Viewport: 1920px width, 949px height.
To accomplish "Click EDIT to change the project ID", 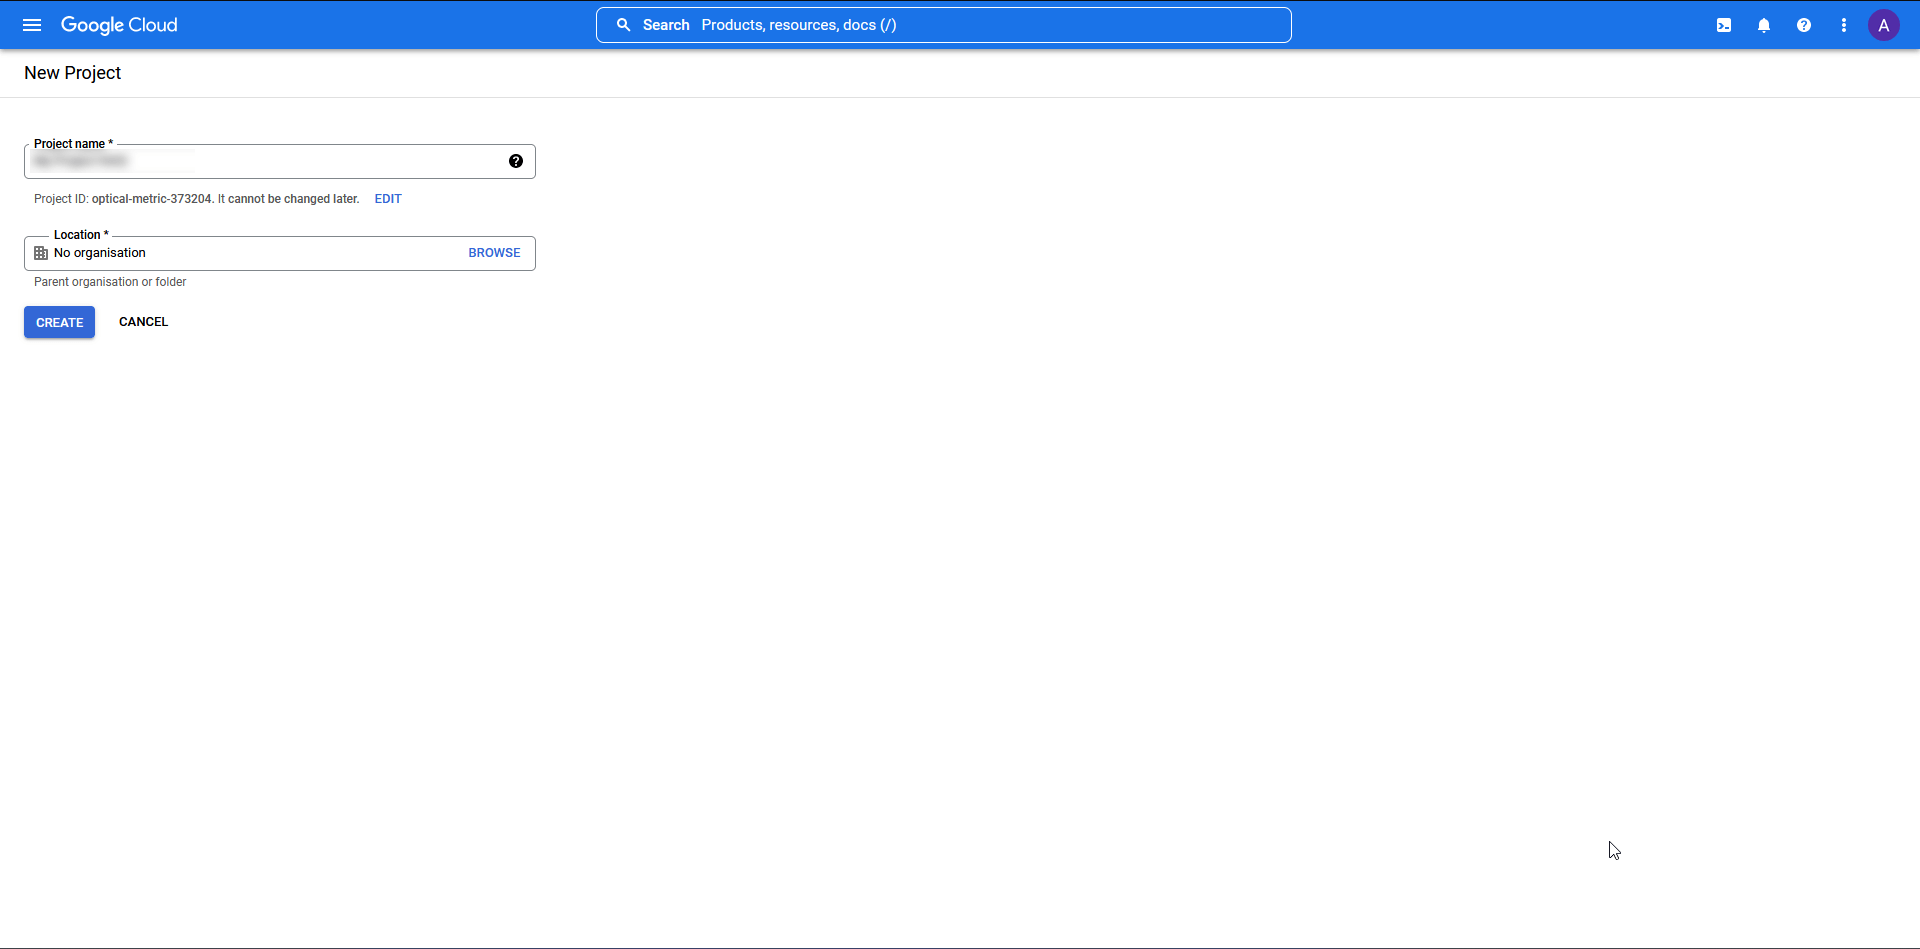I will (387, 199).
